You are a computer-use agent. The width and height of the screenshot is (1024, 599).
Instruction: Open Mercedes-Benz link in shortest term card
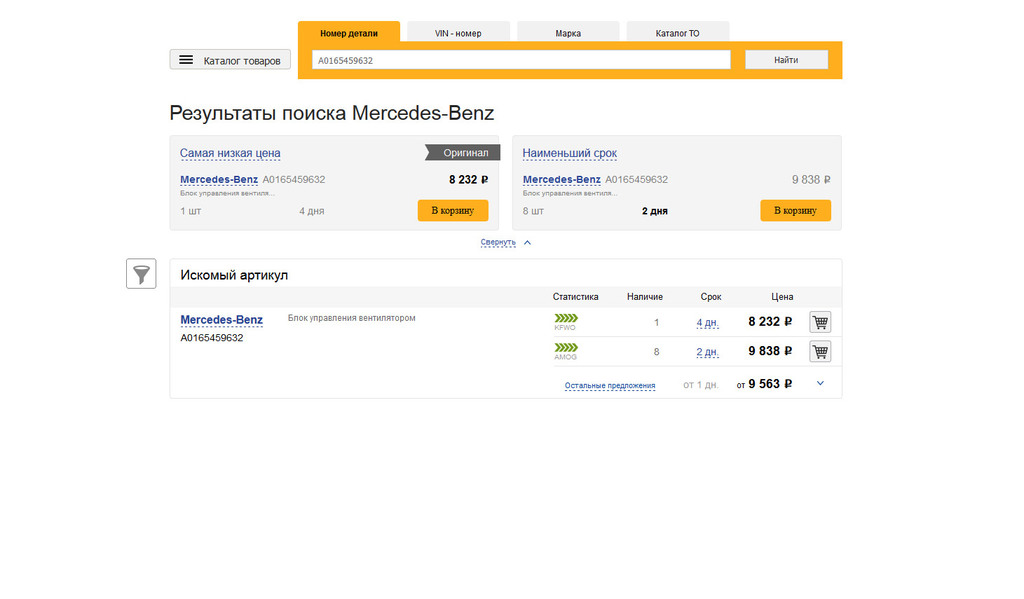pos(562,180)
